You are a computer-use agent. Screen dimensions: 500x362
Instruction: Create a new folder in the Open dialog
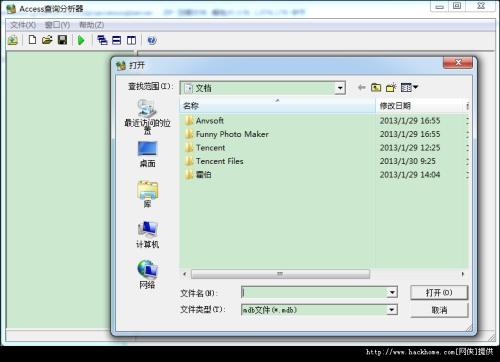(391, 87)
